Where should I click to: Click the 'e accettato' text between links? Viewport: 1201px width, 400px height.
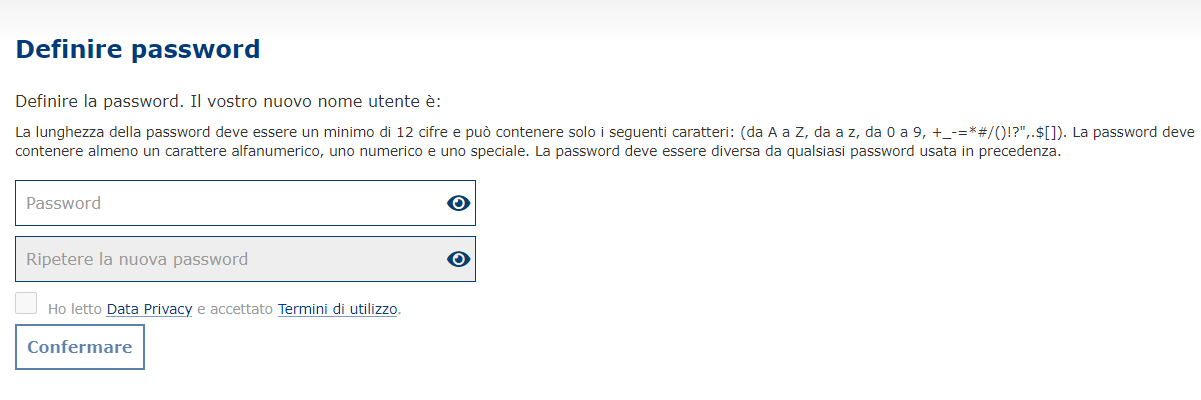235,309
